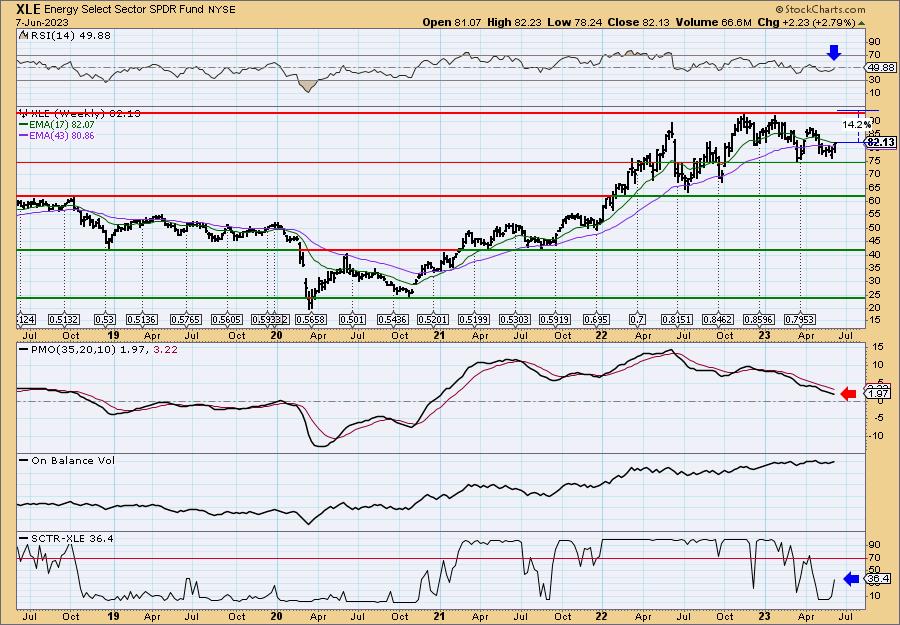Click the 0.7953 ratio value

click(800, 319)
